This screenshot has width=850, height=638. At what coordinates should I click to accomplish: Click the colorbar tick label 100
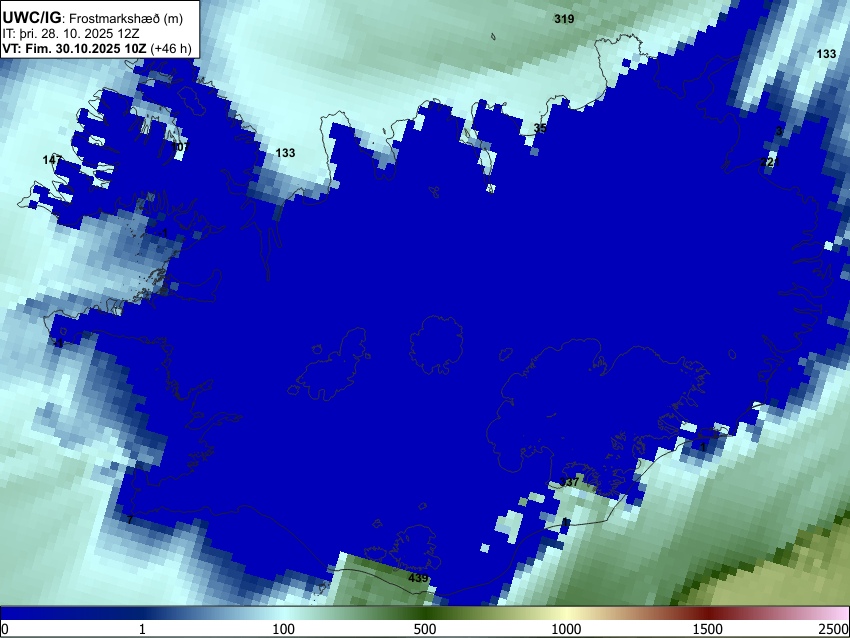[x=284, y=629]
